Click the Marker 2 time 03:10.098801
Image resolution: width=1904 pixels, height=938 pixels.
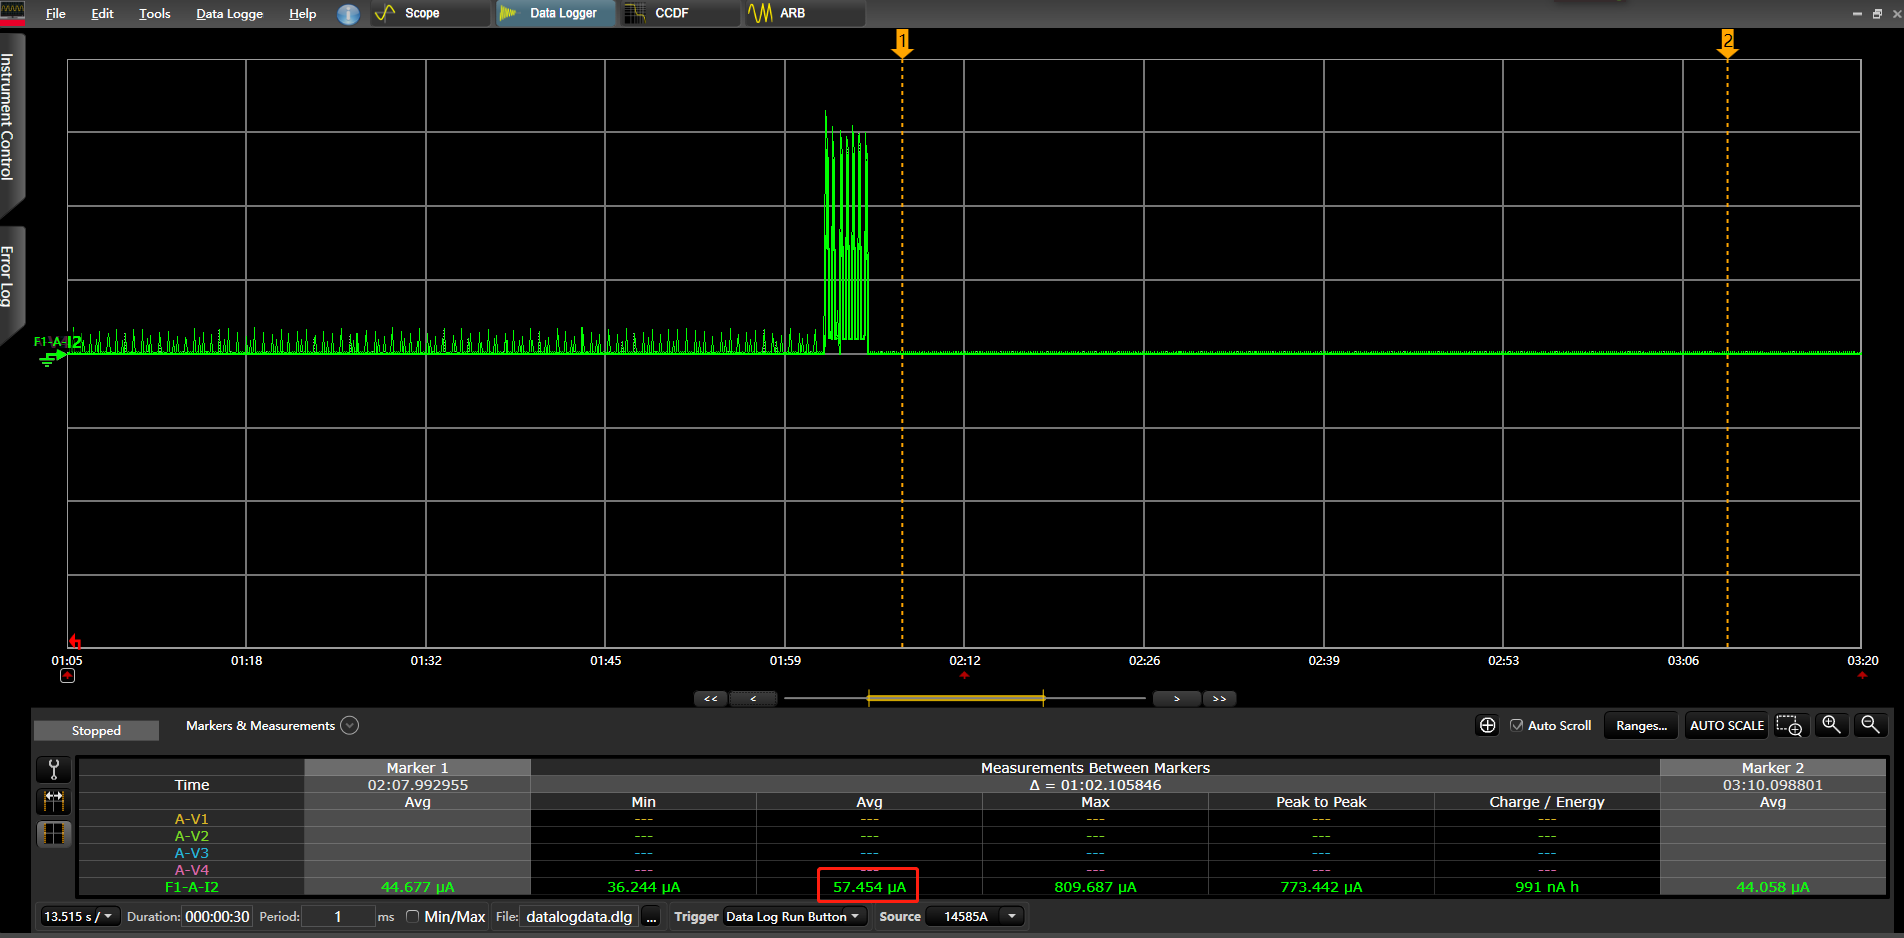(x=1773, y=785)
